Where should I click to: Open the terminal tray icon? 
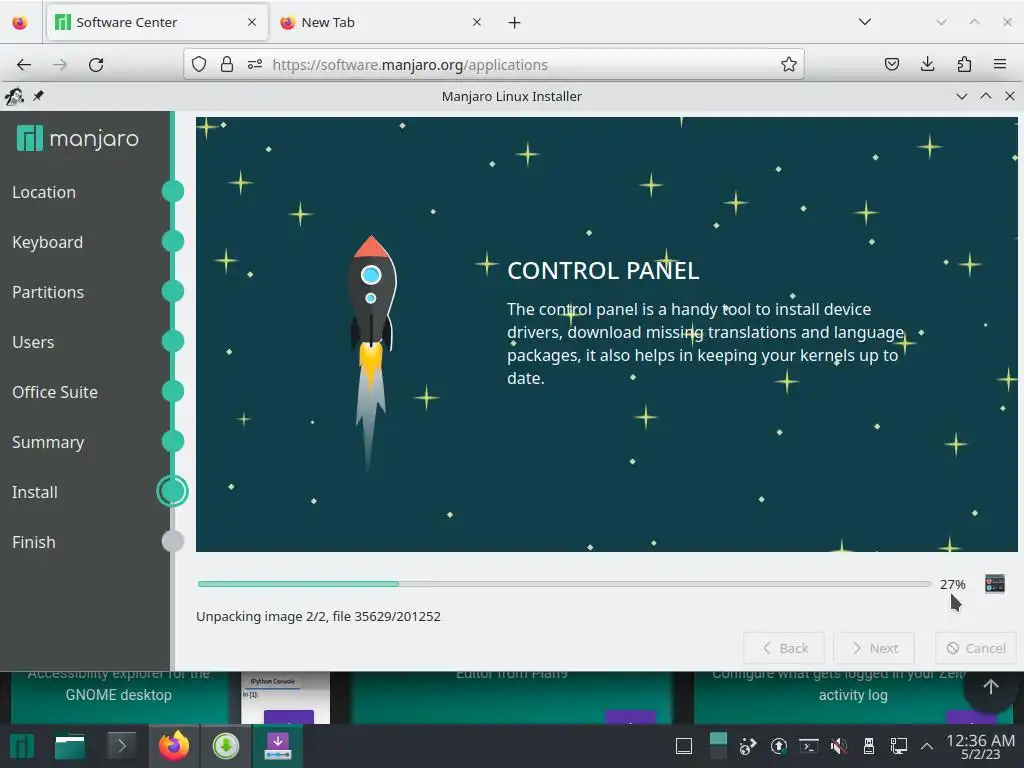click(809, 746)
